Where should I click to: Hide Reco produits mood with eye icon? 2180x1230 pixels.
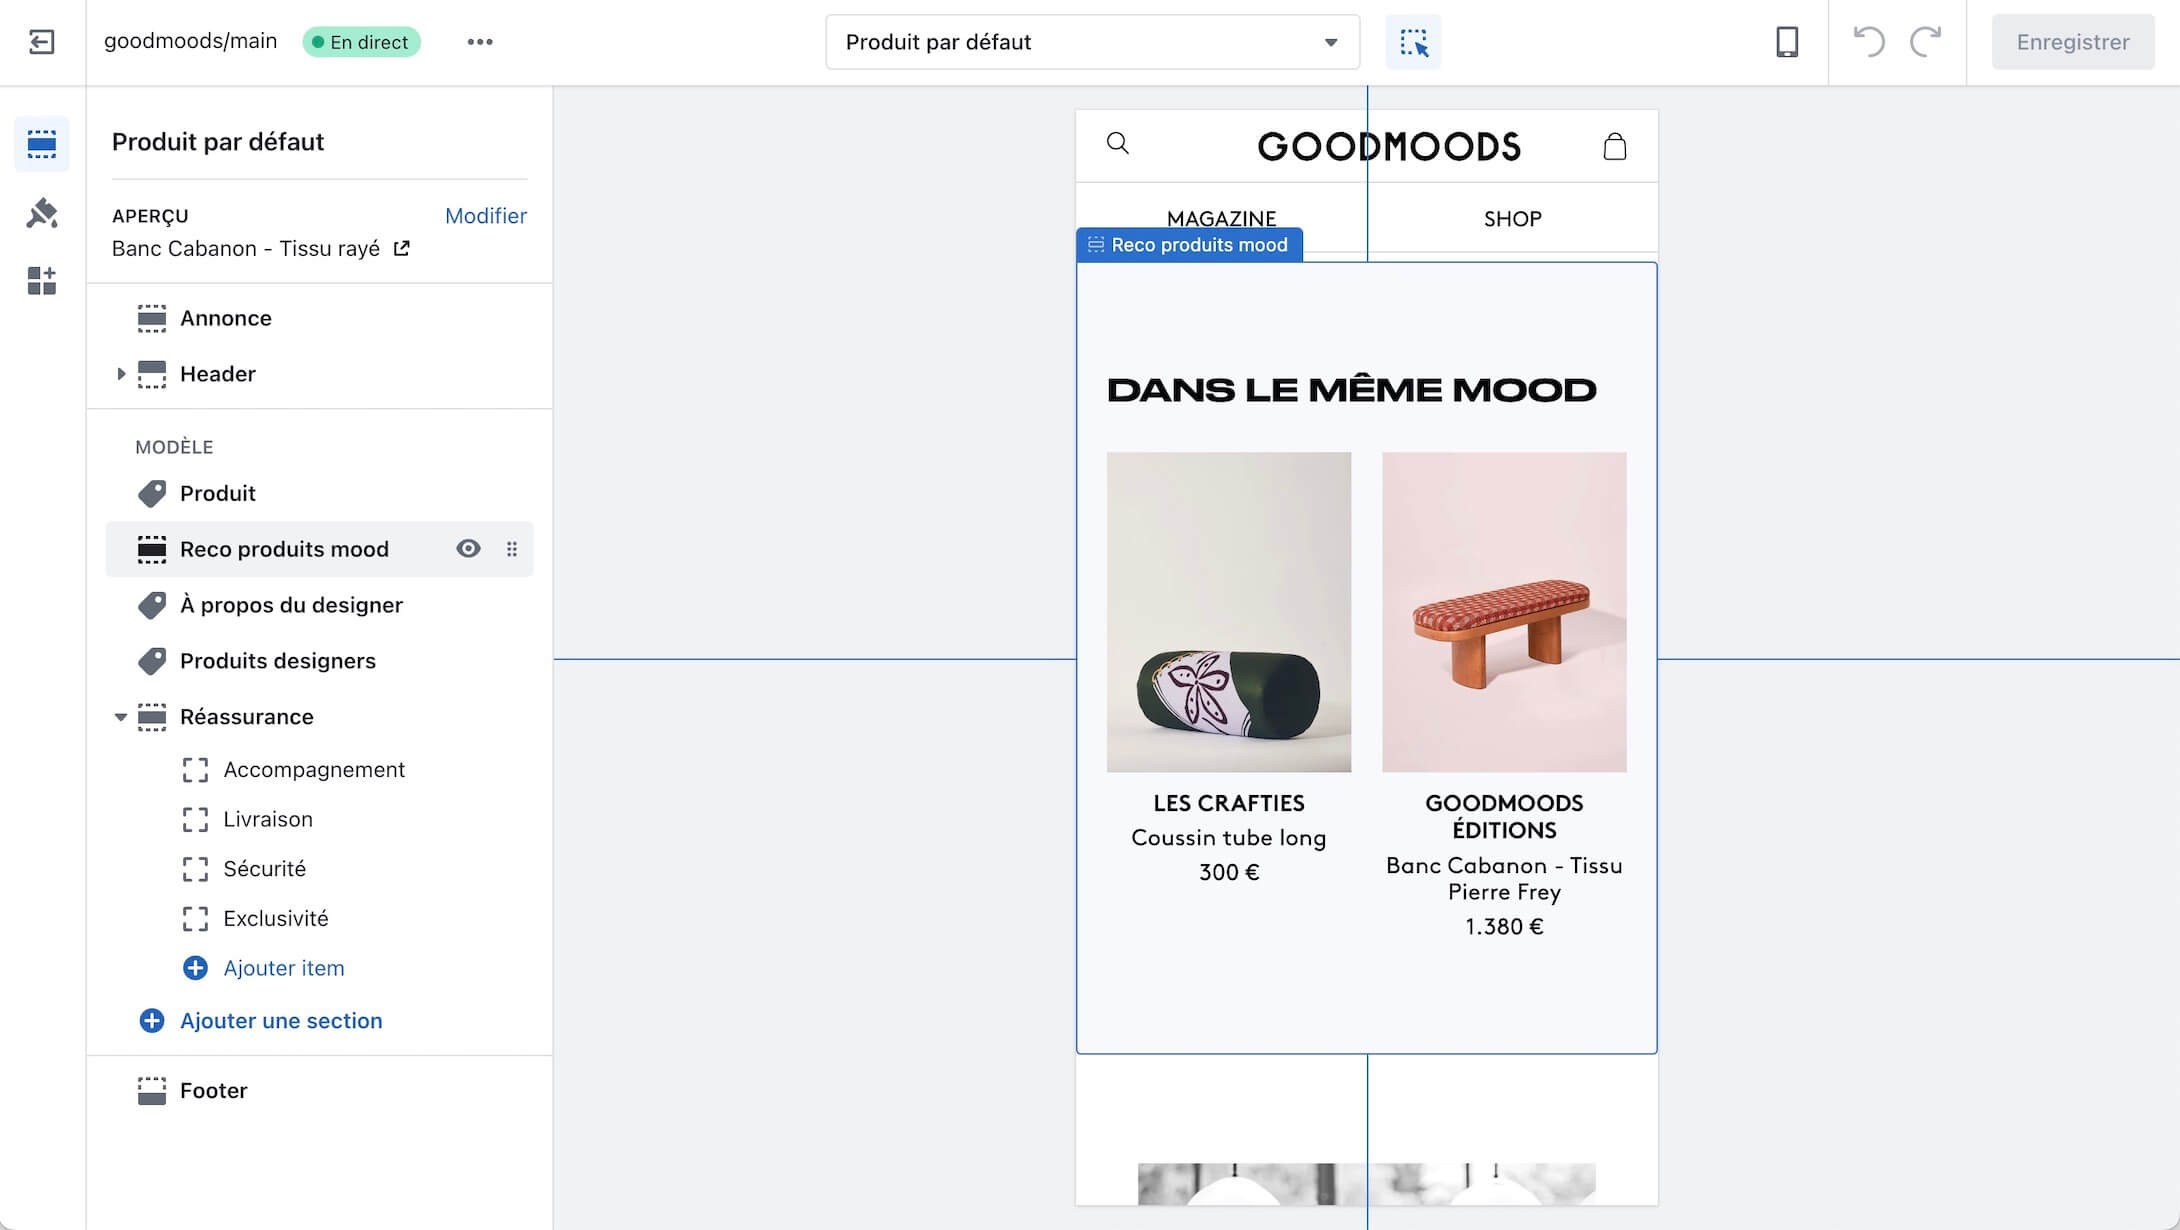(468, 549)
